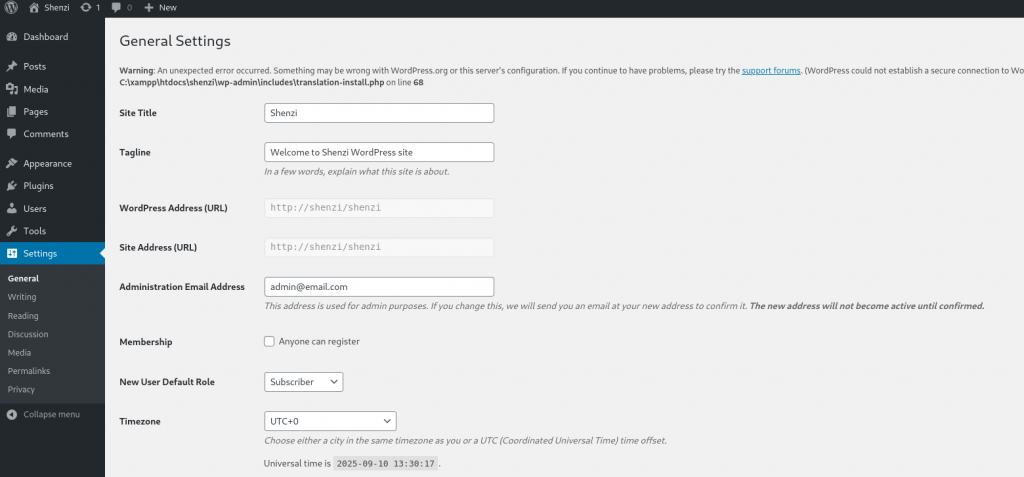Image resolution: width=1024 pixels, height=477 pixels.
Task: Open the Shenzi home site icon
Action: tap(33, 7)
